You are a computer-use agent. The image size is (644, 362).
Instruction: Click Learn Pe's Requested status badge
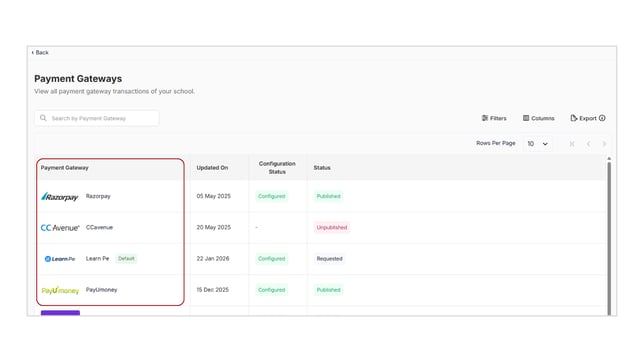coord(329,258)
